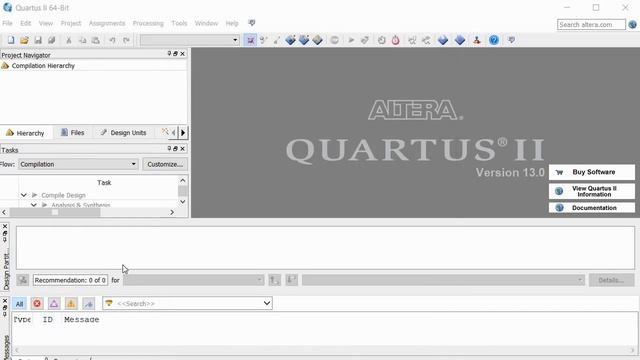Collapse the Analysis & Synthesis task
This screenshot has width=640, height=360.
(x=34, y=205)
